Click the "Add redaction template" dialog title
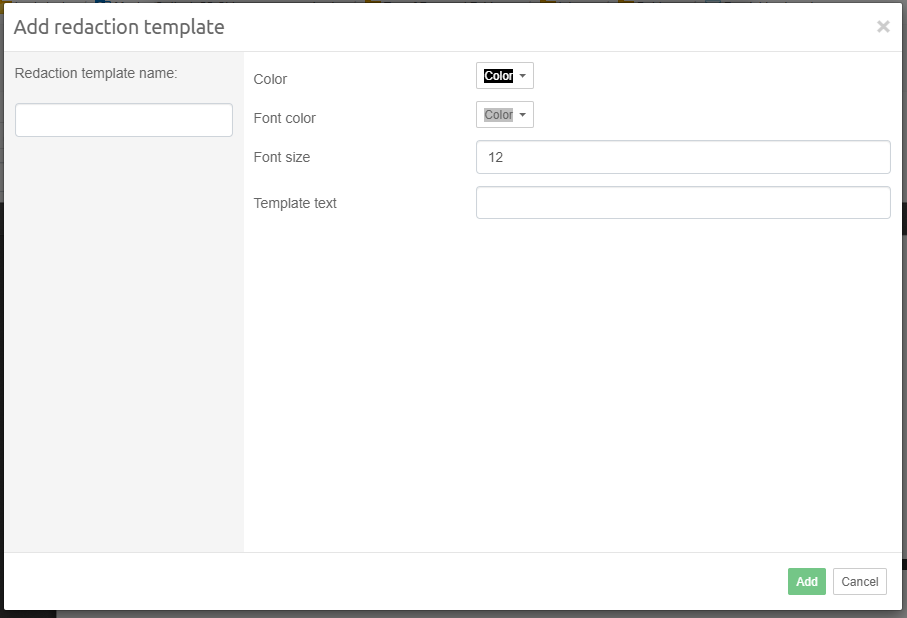907x618 pixels. coord(119,27)
